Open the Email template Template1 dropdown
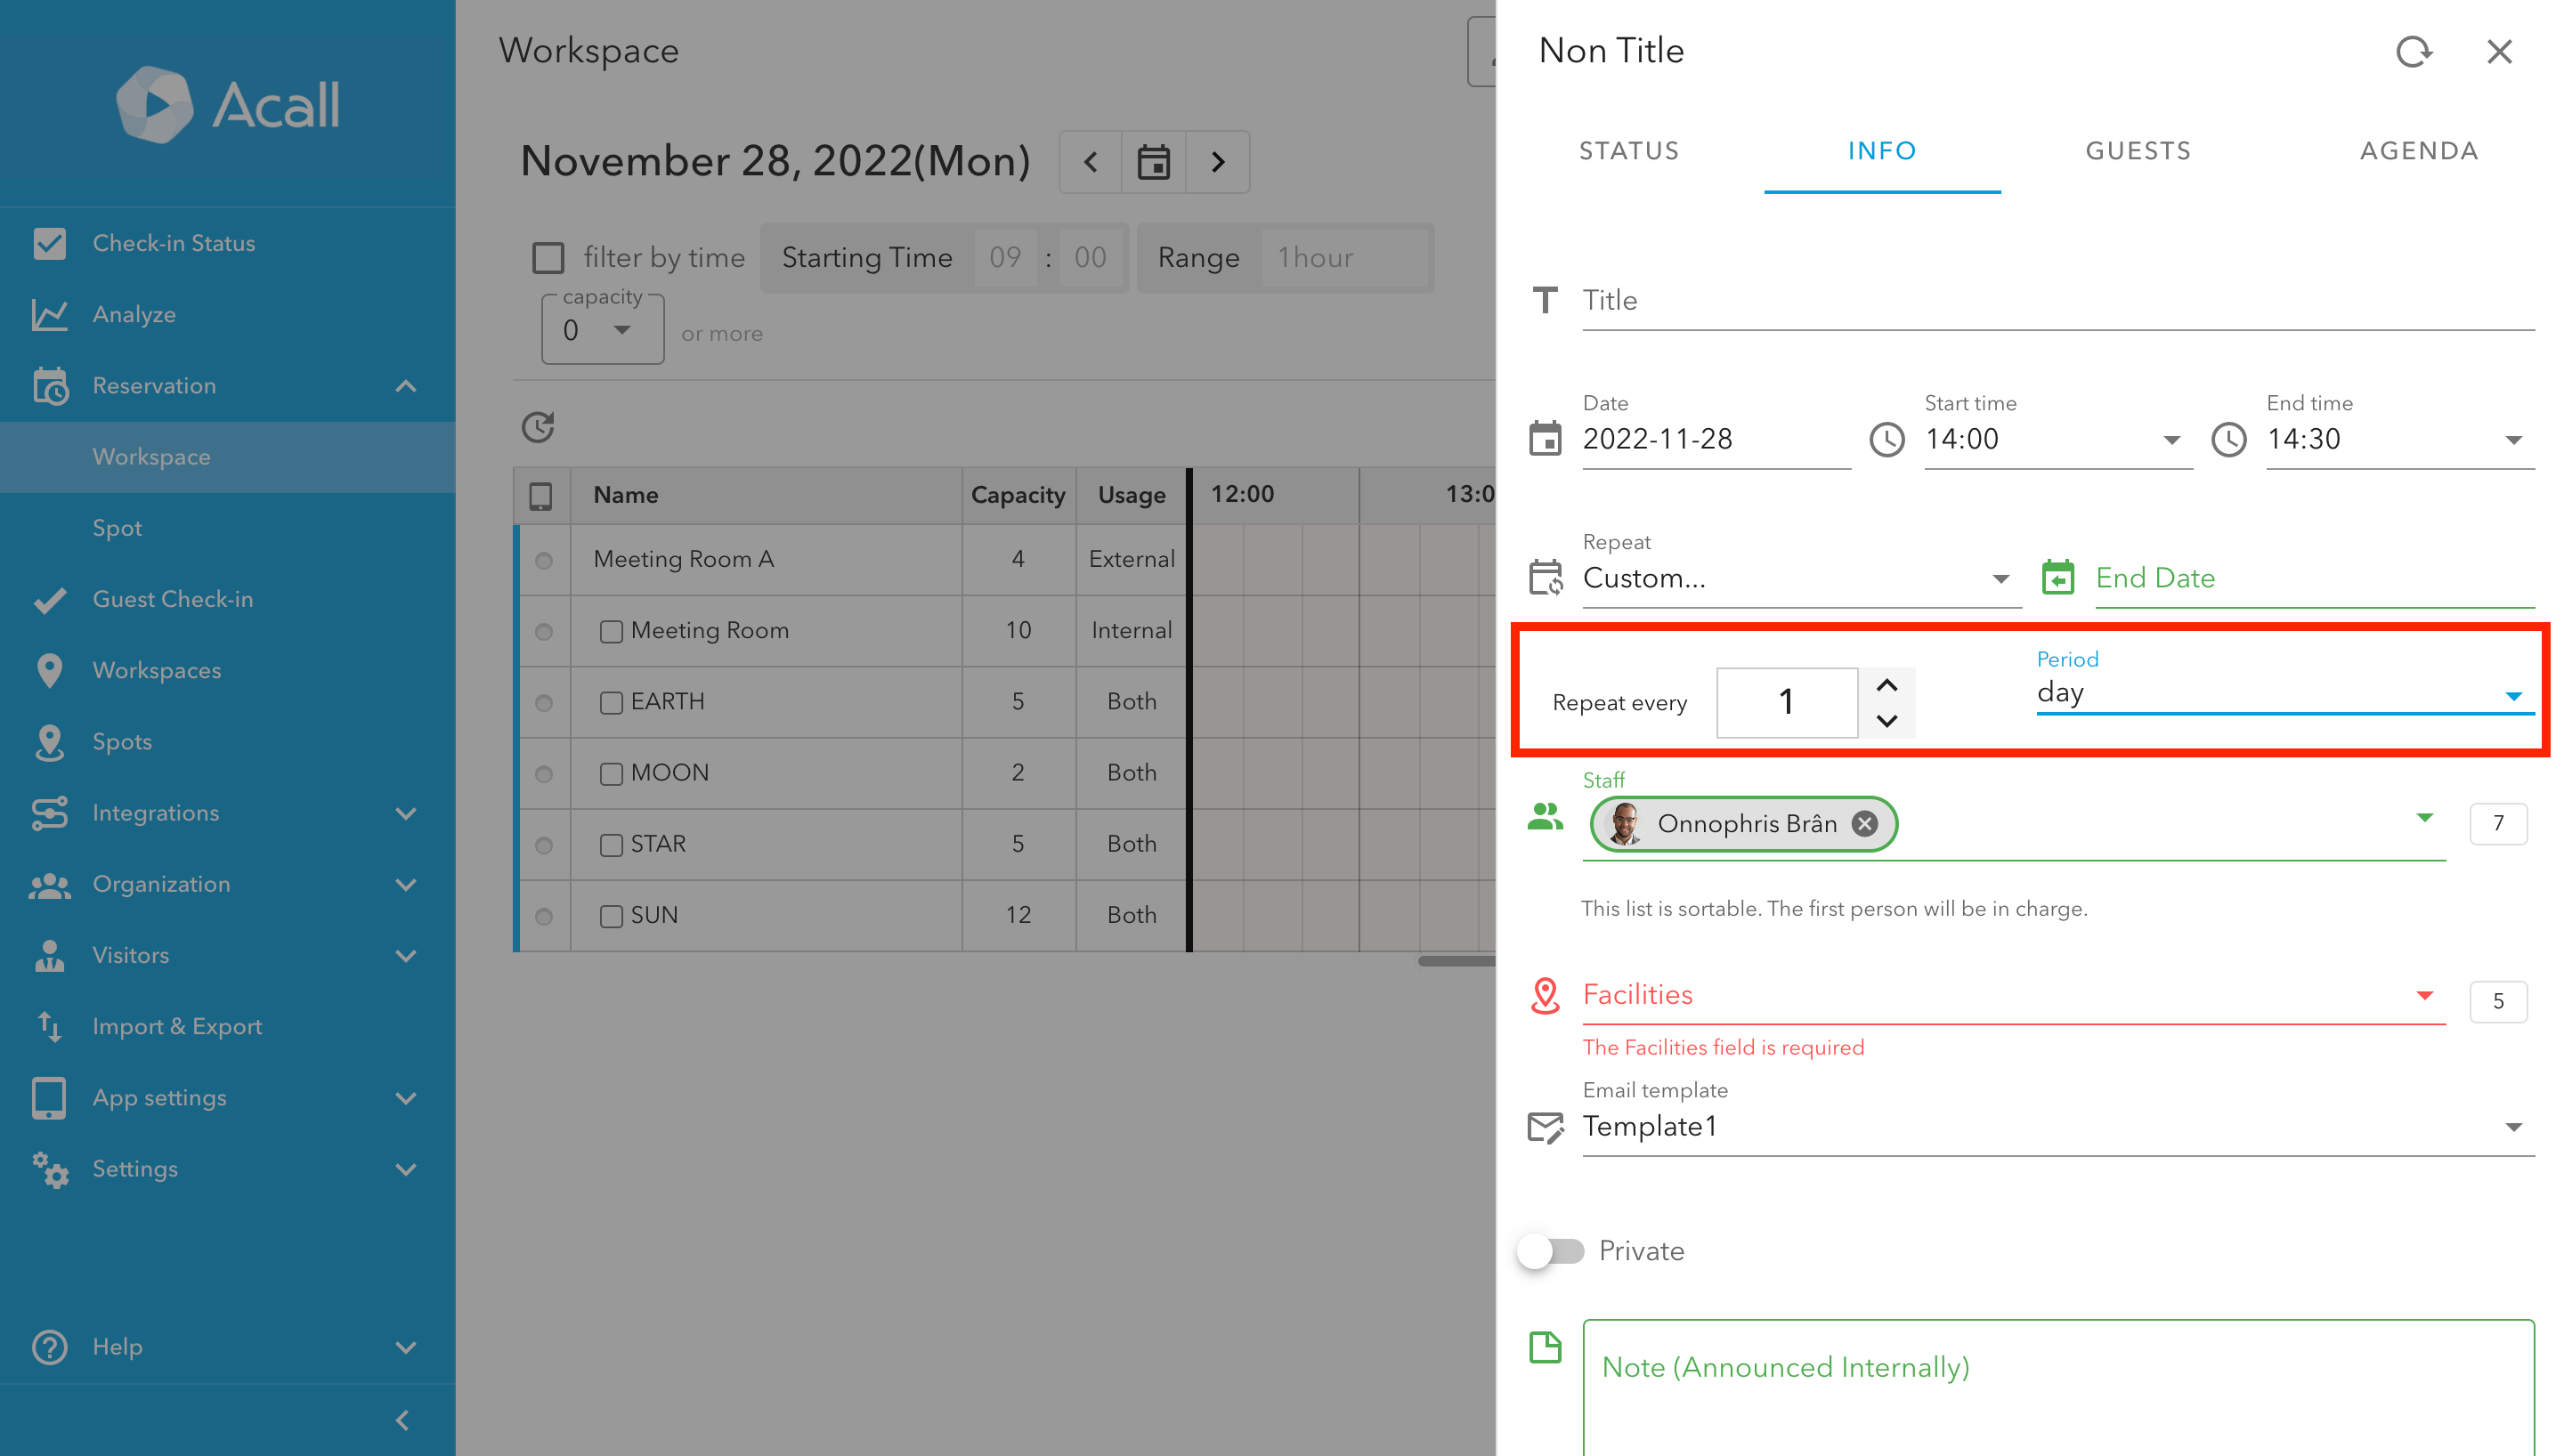The height and width of the screenshot is (1456, 2564). (x=2512, y=1127)
